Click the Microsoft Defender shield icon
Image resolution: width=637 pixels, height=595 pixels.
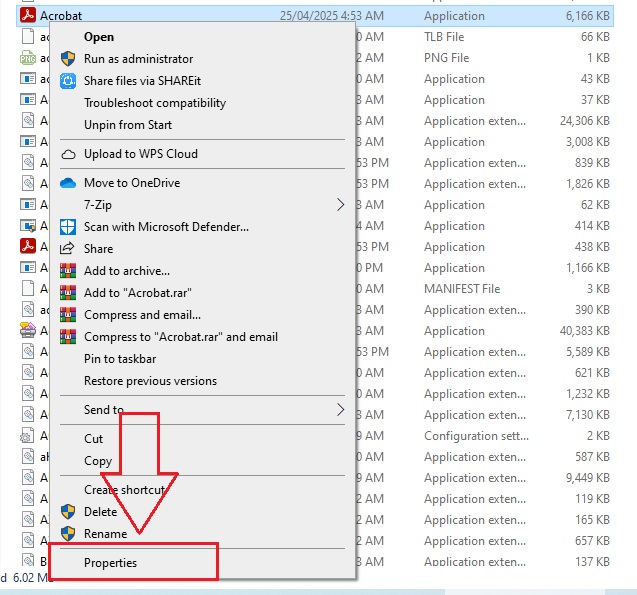pyautogui.click(x=68, y=227)
